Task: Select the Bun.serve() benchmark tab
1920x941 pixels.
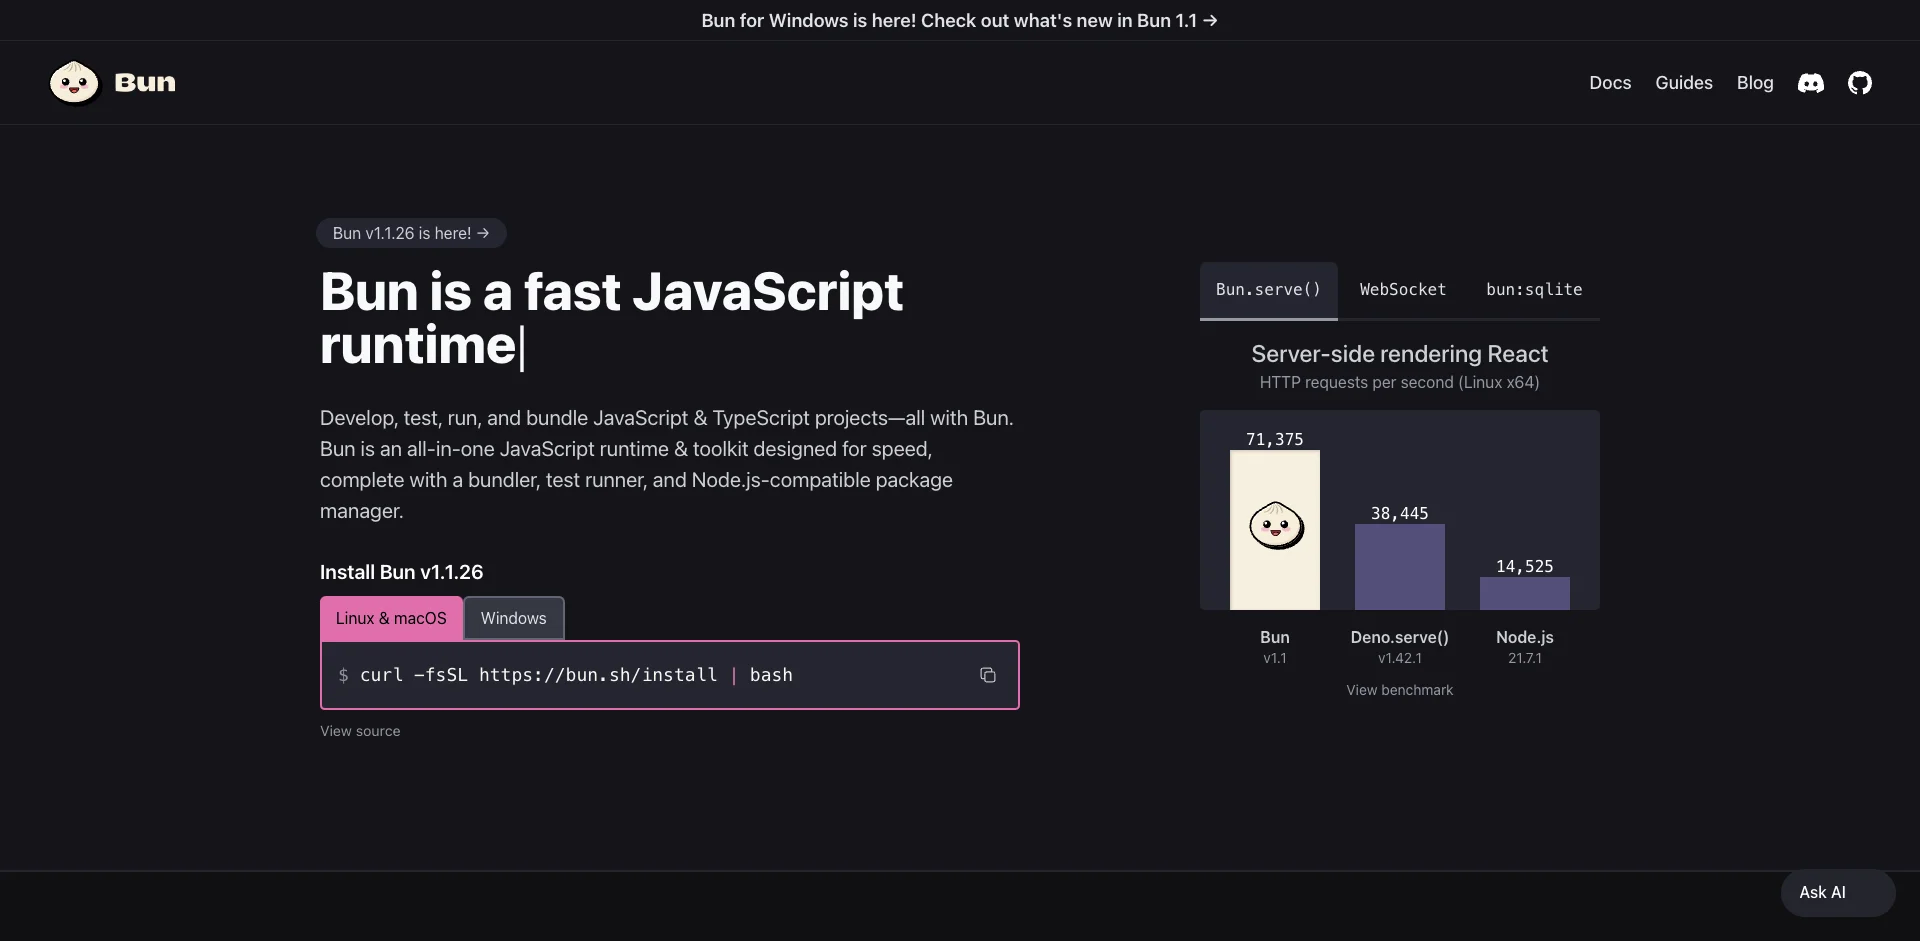Action: point(1268,290)
